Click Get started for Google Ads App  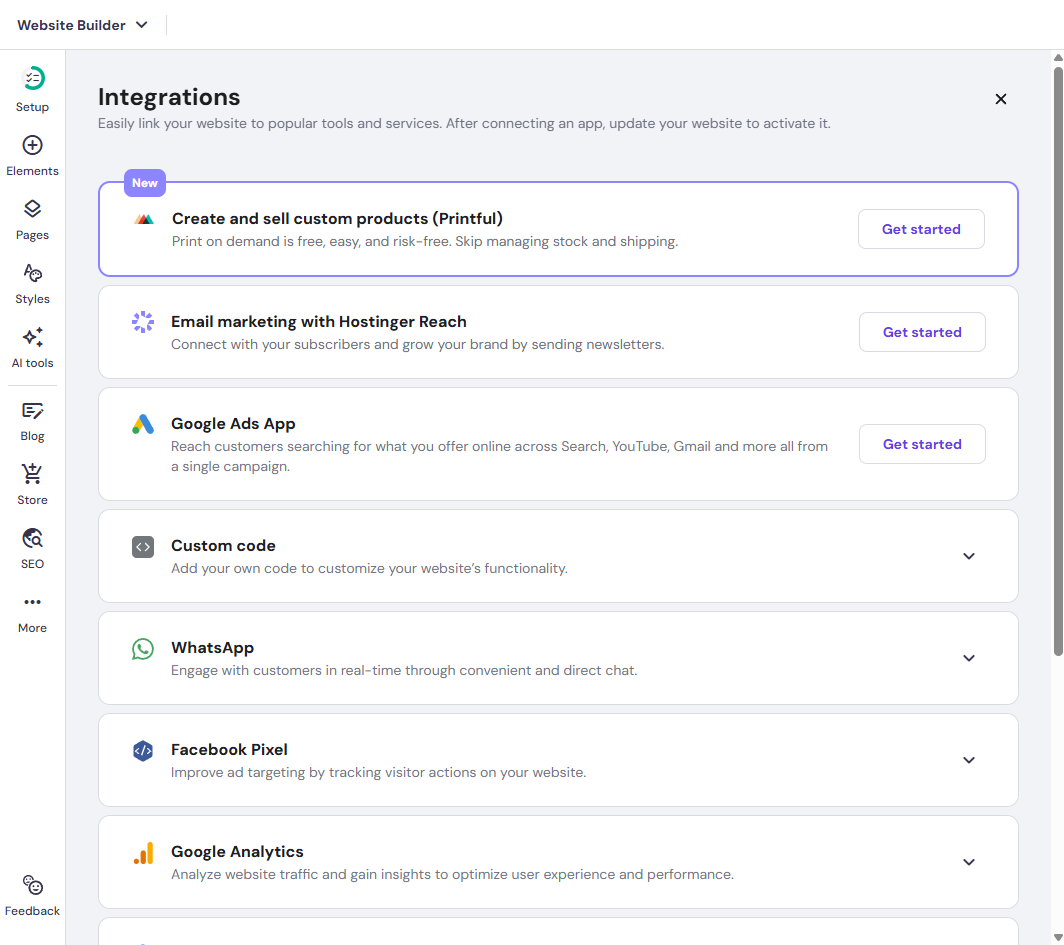pos(922,444)
